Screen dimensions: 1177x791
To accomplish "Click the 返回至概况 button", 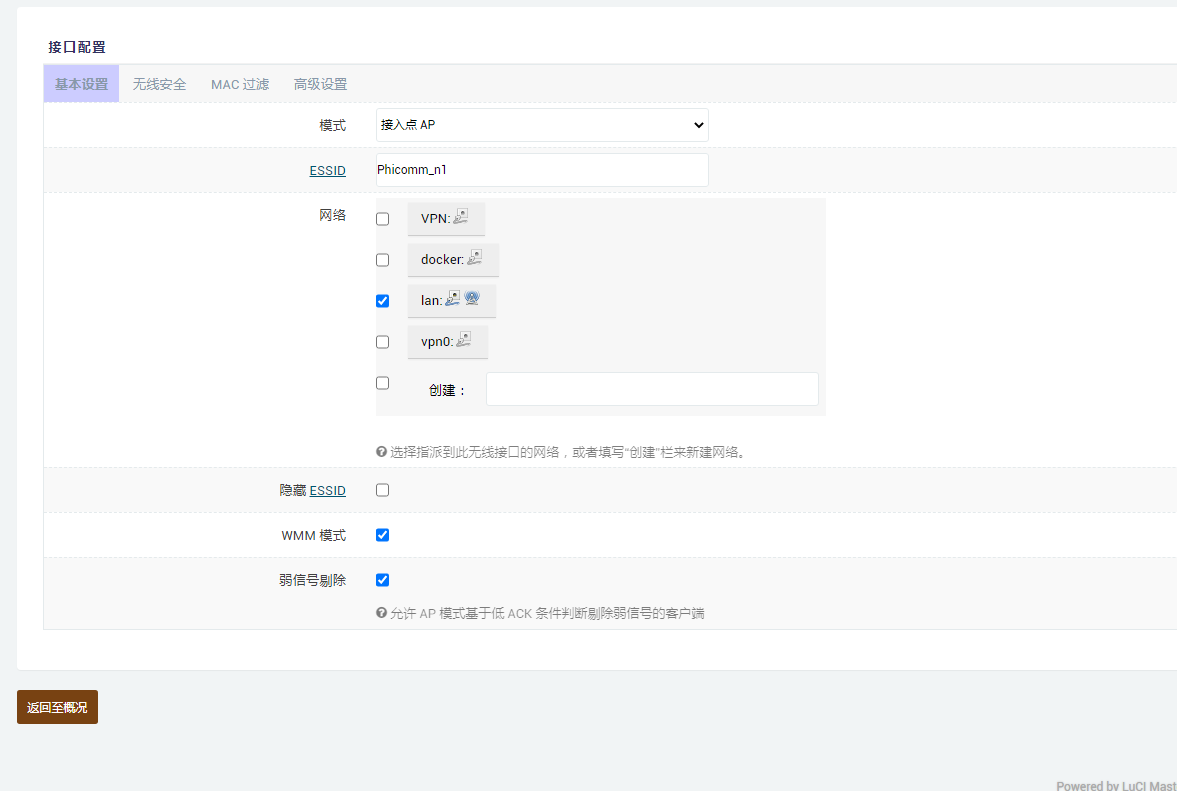I will [x=57, y=707].
